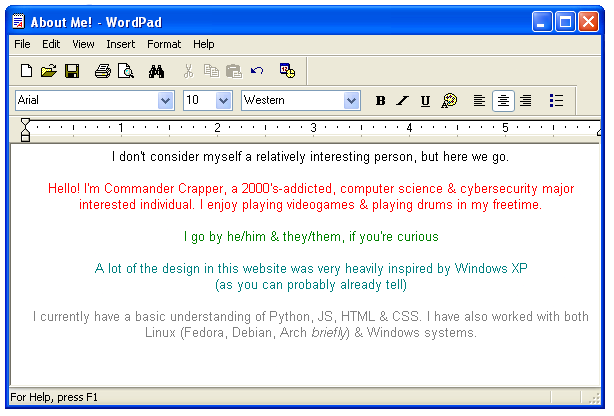Screen dimensions: 614x416
Task: Click inside the font size text field
Action: (200, 101)
